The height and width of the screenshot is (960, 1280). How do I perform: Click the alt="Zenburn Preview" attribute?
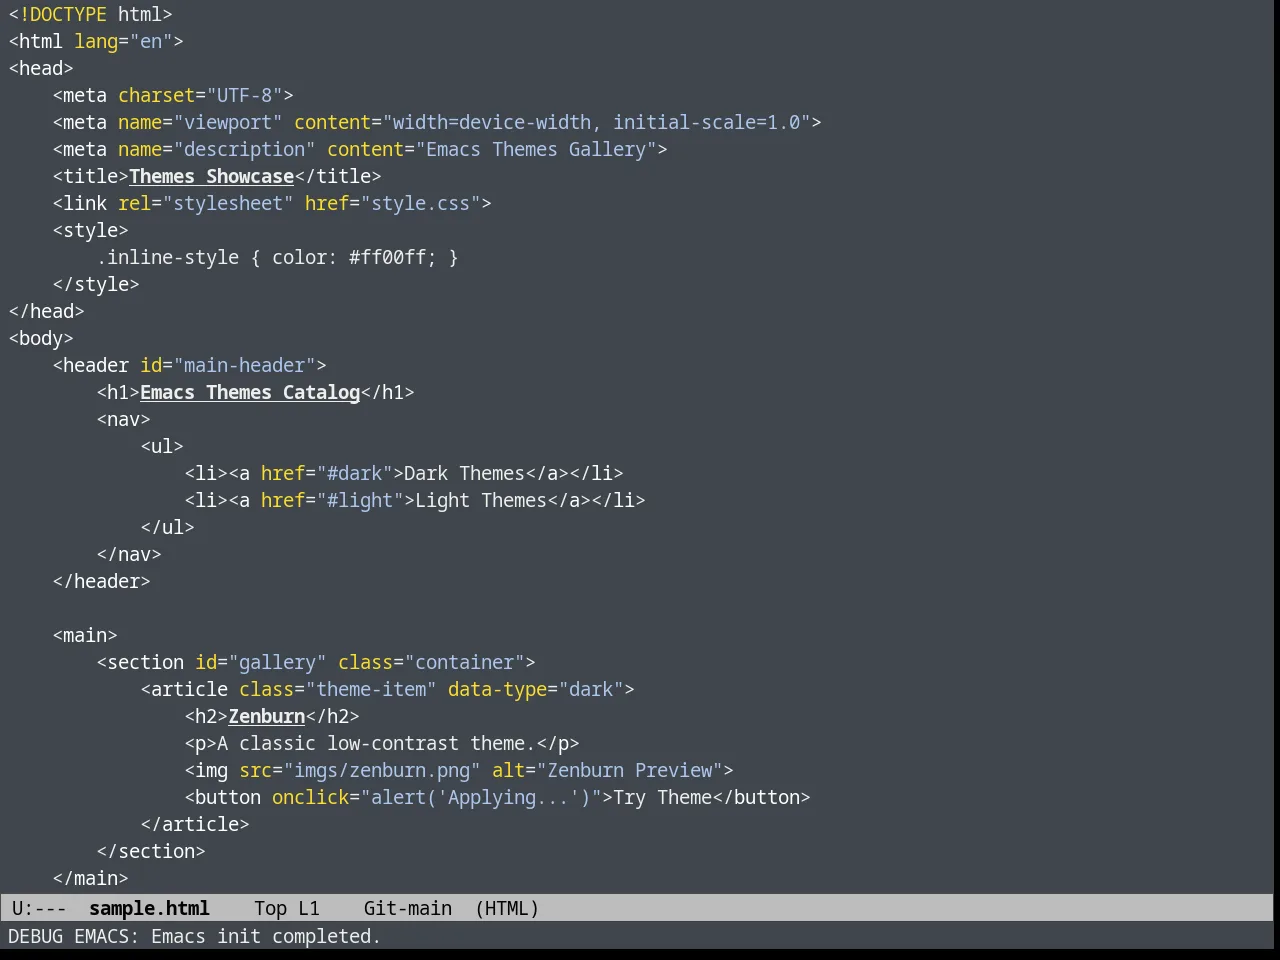coord(607,770)
